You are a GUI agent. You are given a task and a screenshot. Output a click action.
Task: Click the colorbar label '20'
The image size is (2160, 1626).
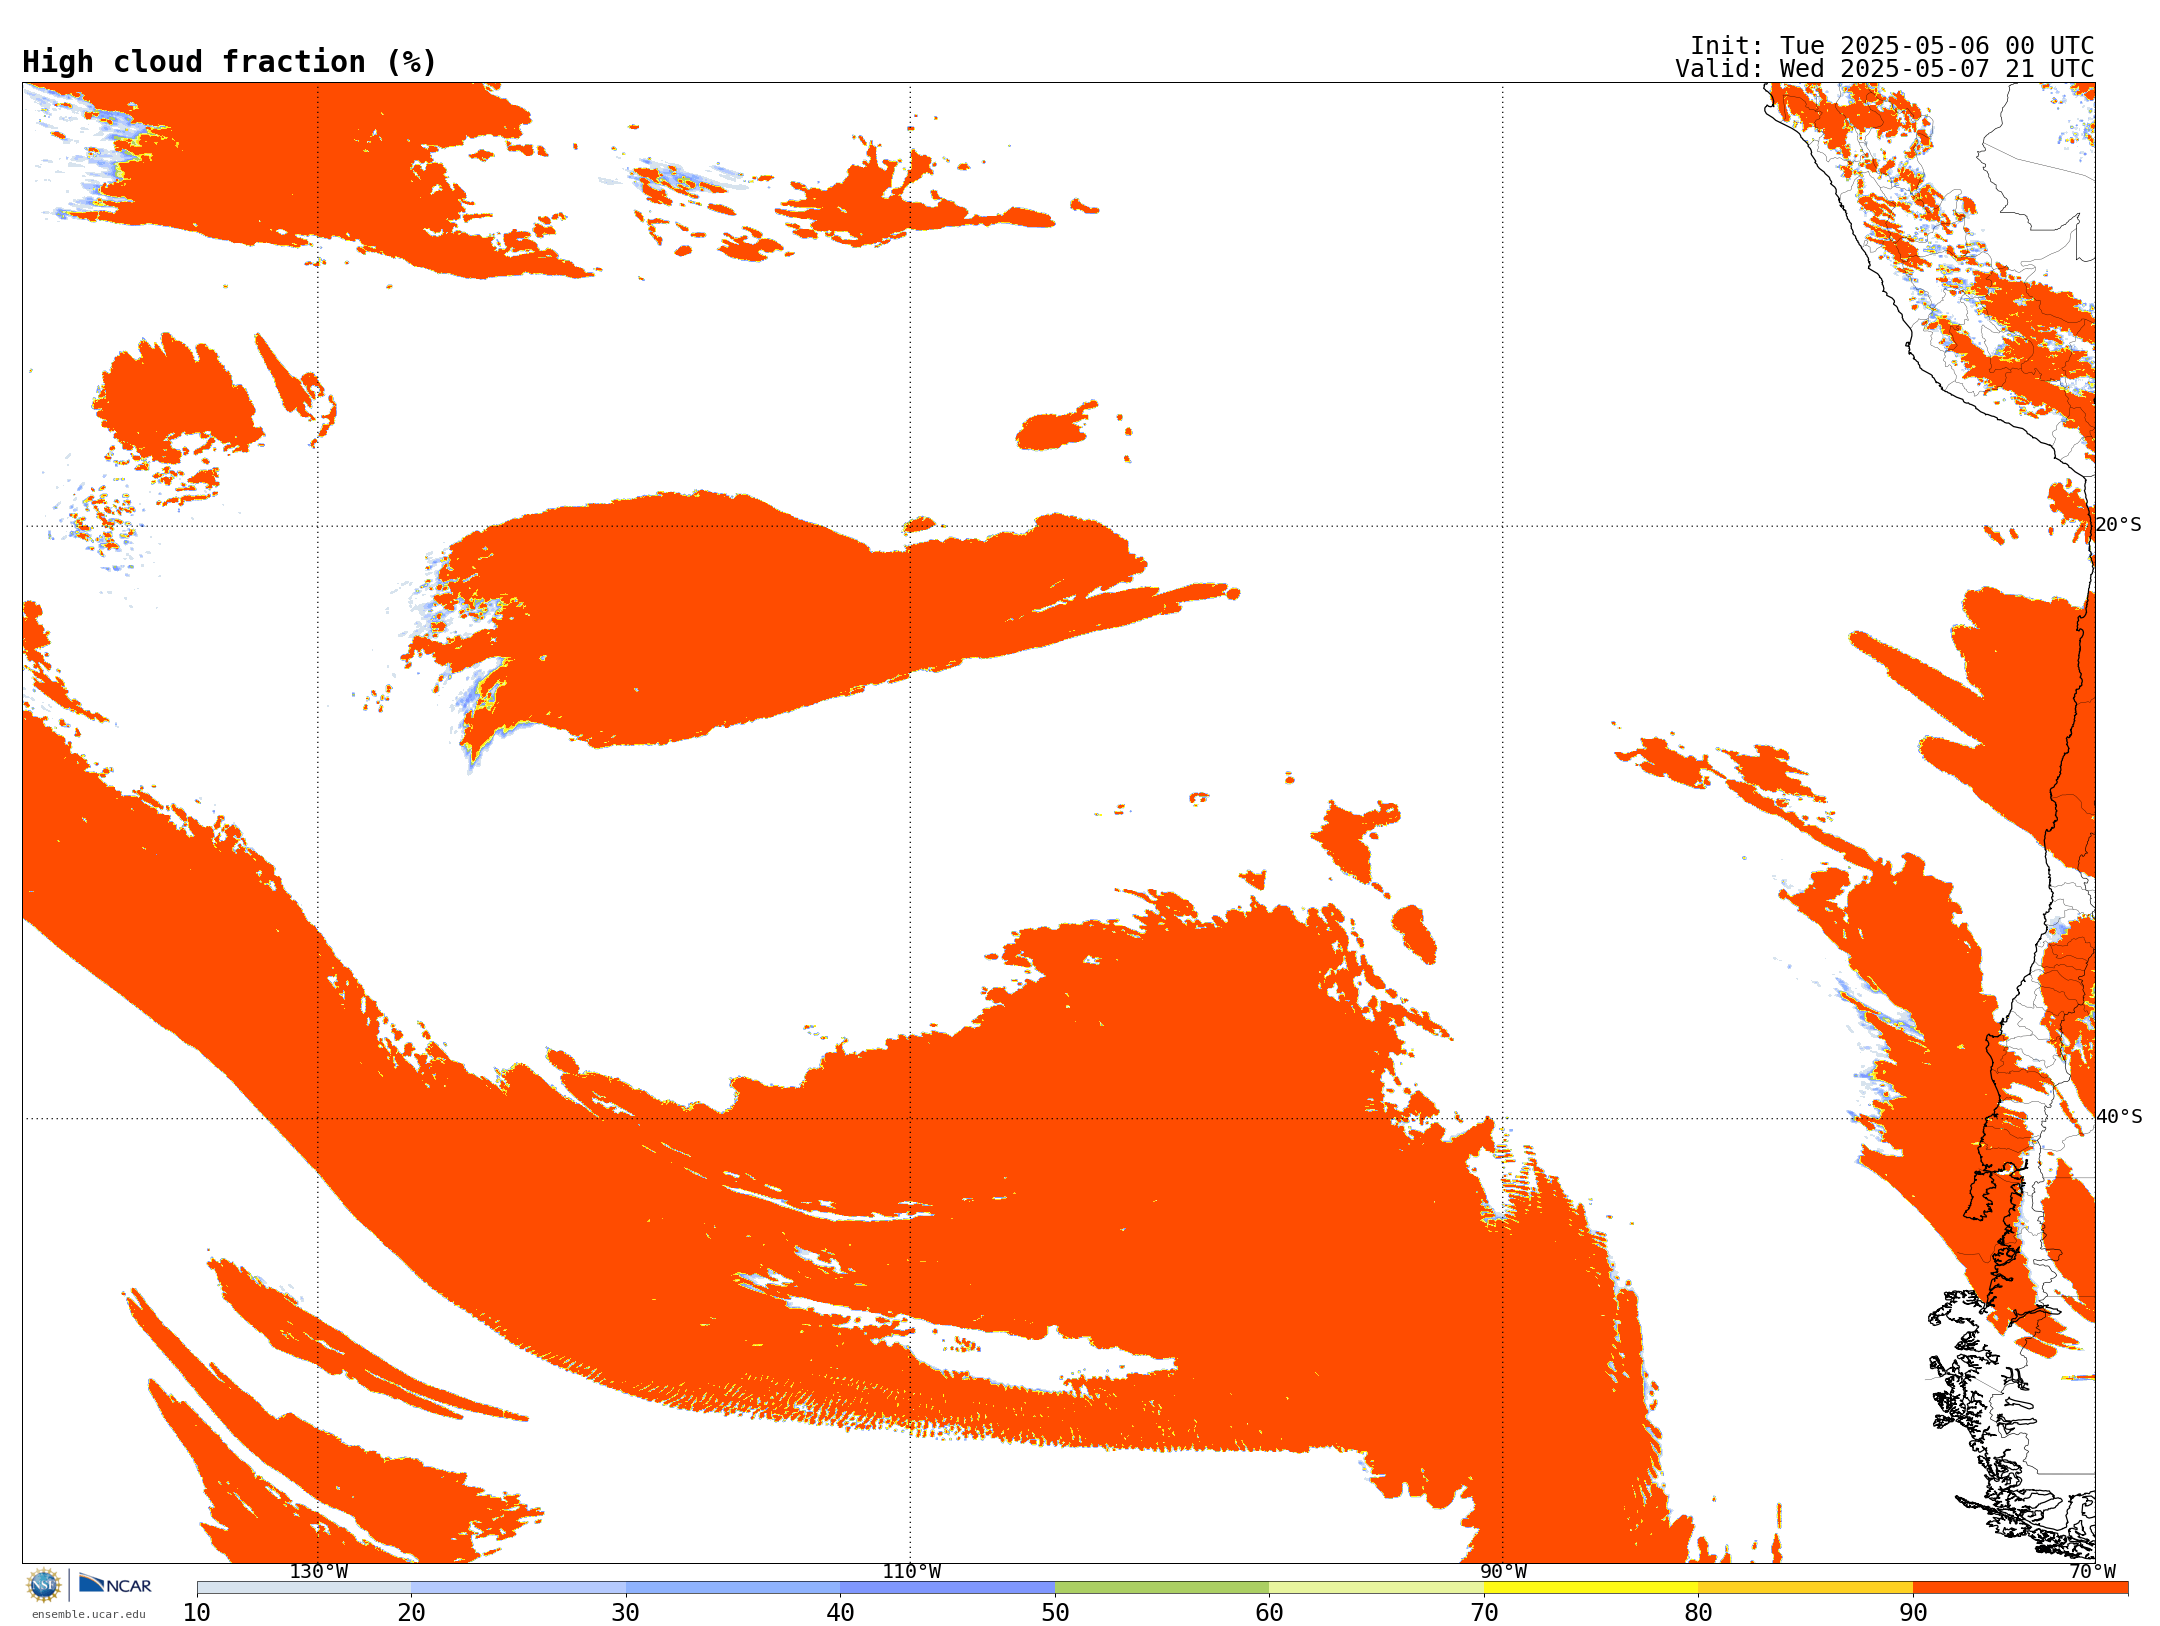coord(411,1613)
